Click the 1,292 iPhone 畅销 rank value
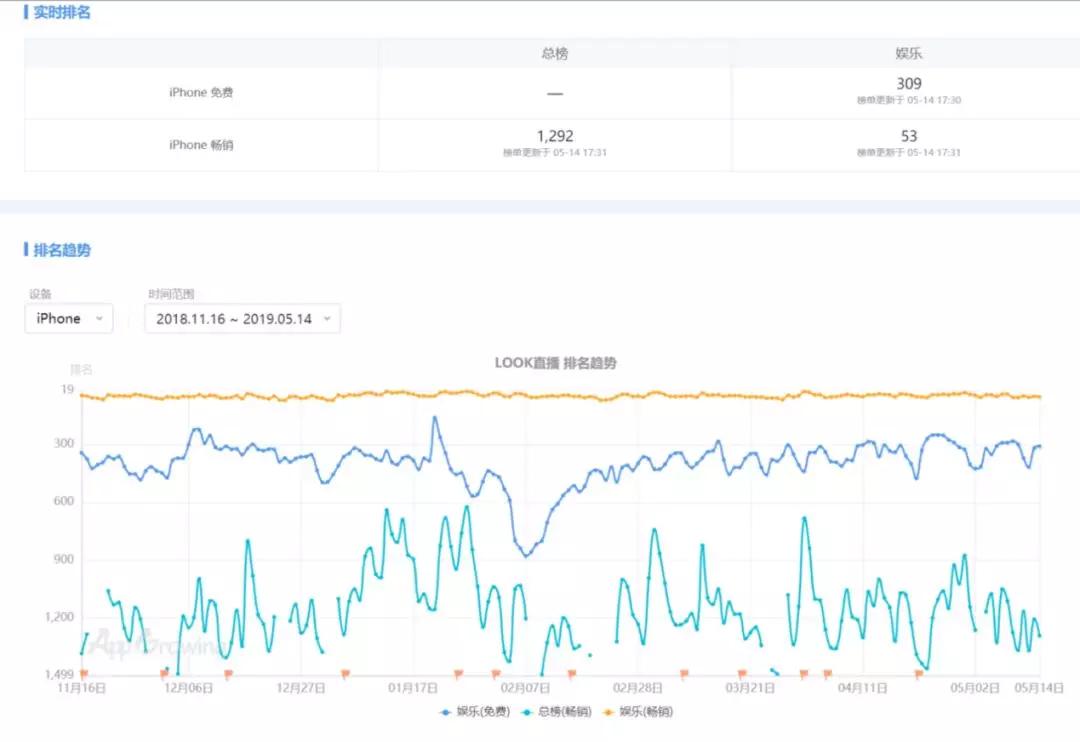This screenshot has height=742, width=1080. pyautogui.click(x=555, y=136)
